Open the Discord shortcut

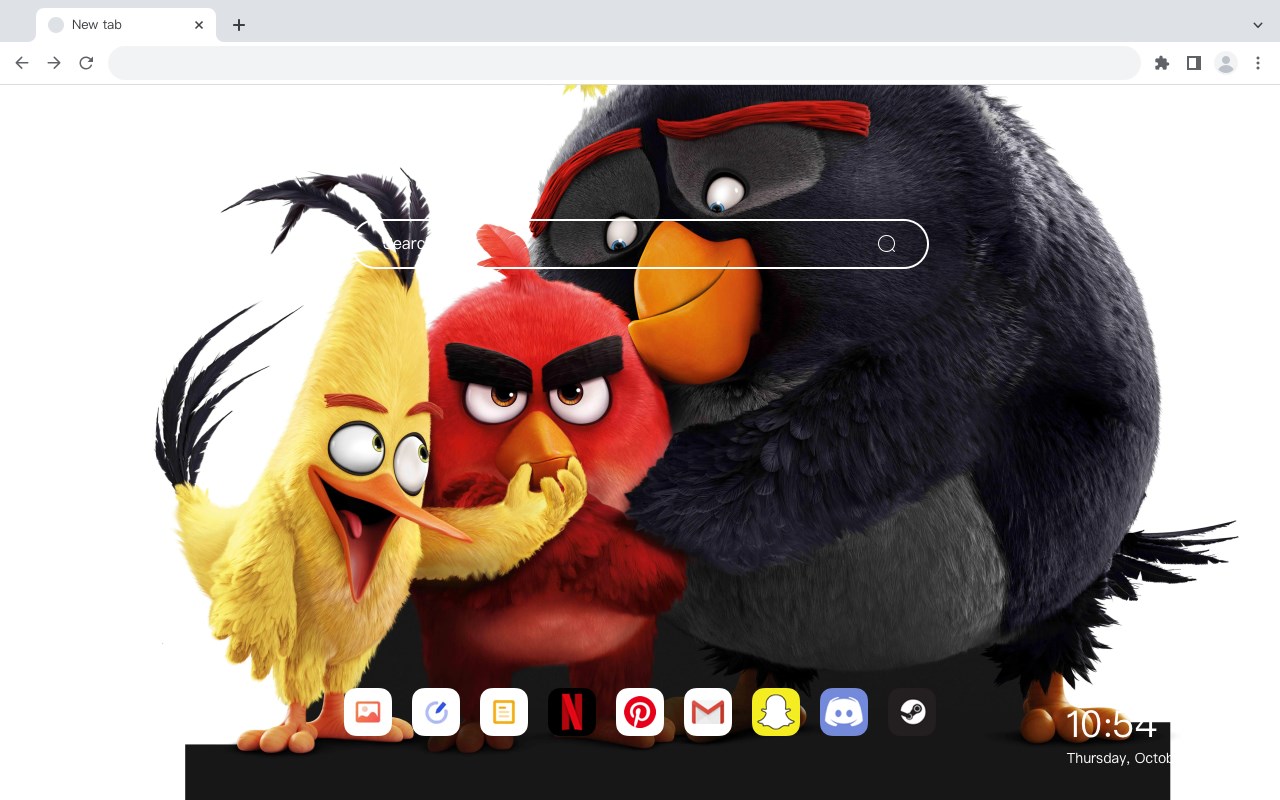(844, 712)
